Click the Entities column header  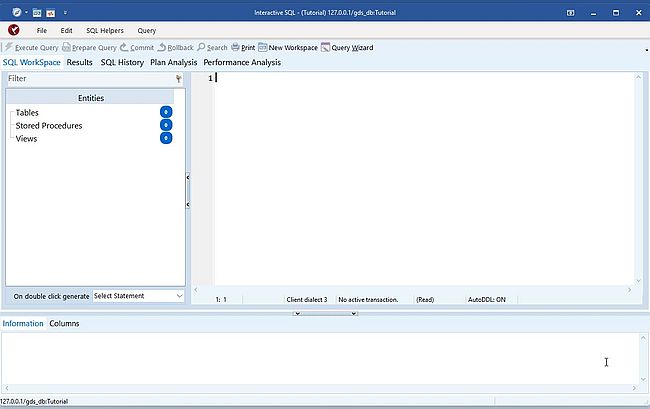tap(90, 98)
